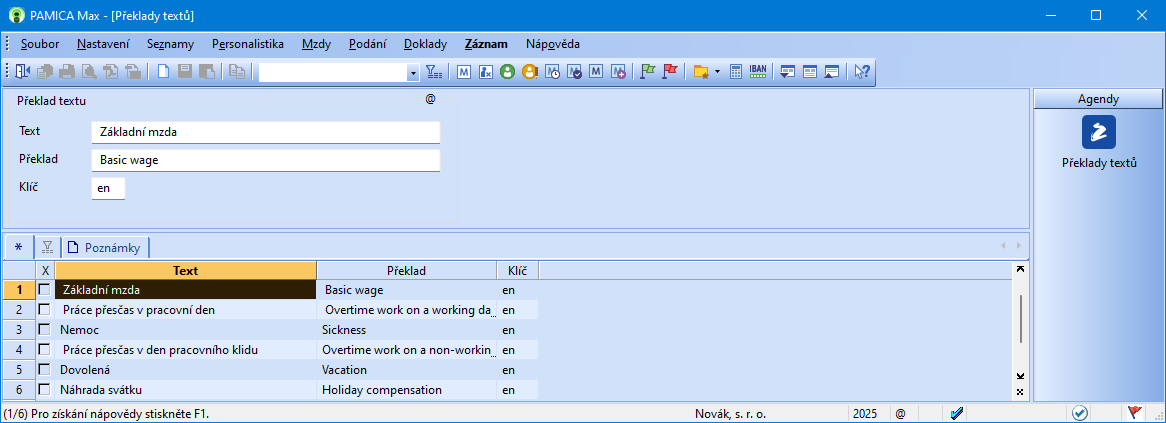1166x423 pixels.
Task: Expand the favorites folder dropdown arrow
Action: point(717,73)
